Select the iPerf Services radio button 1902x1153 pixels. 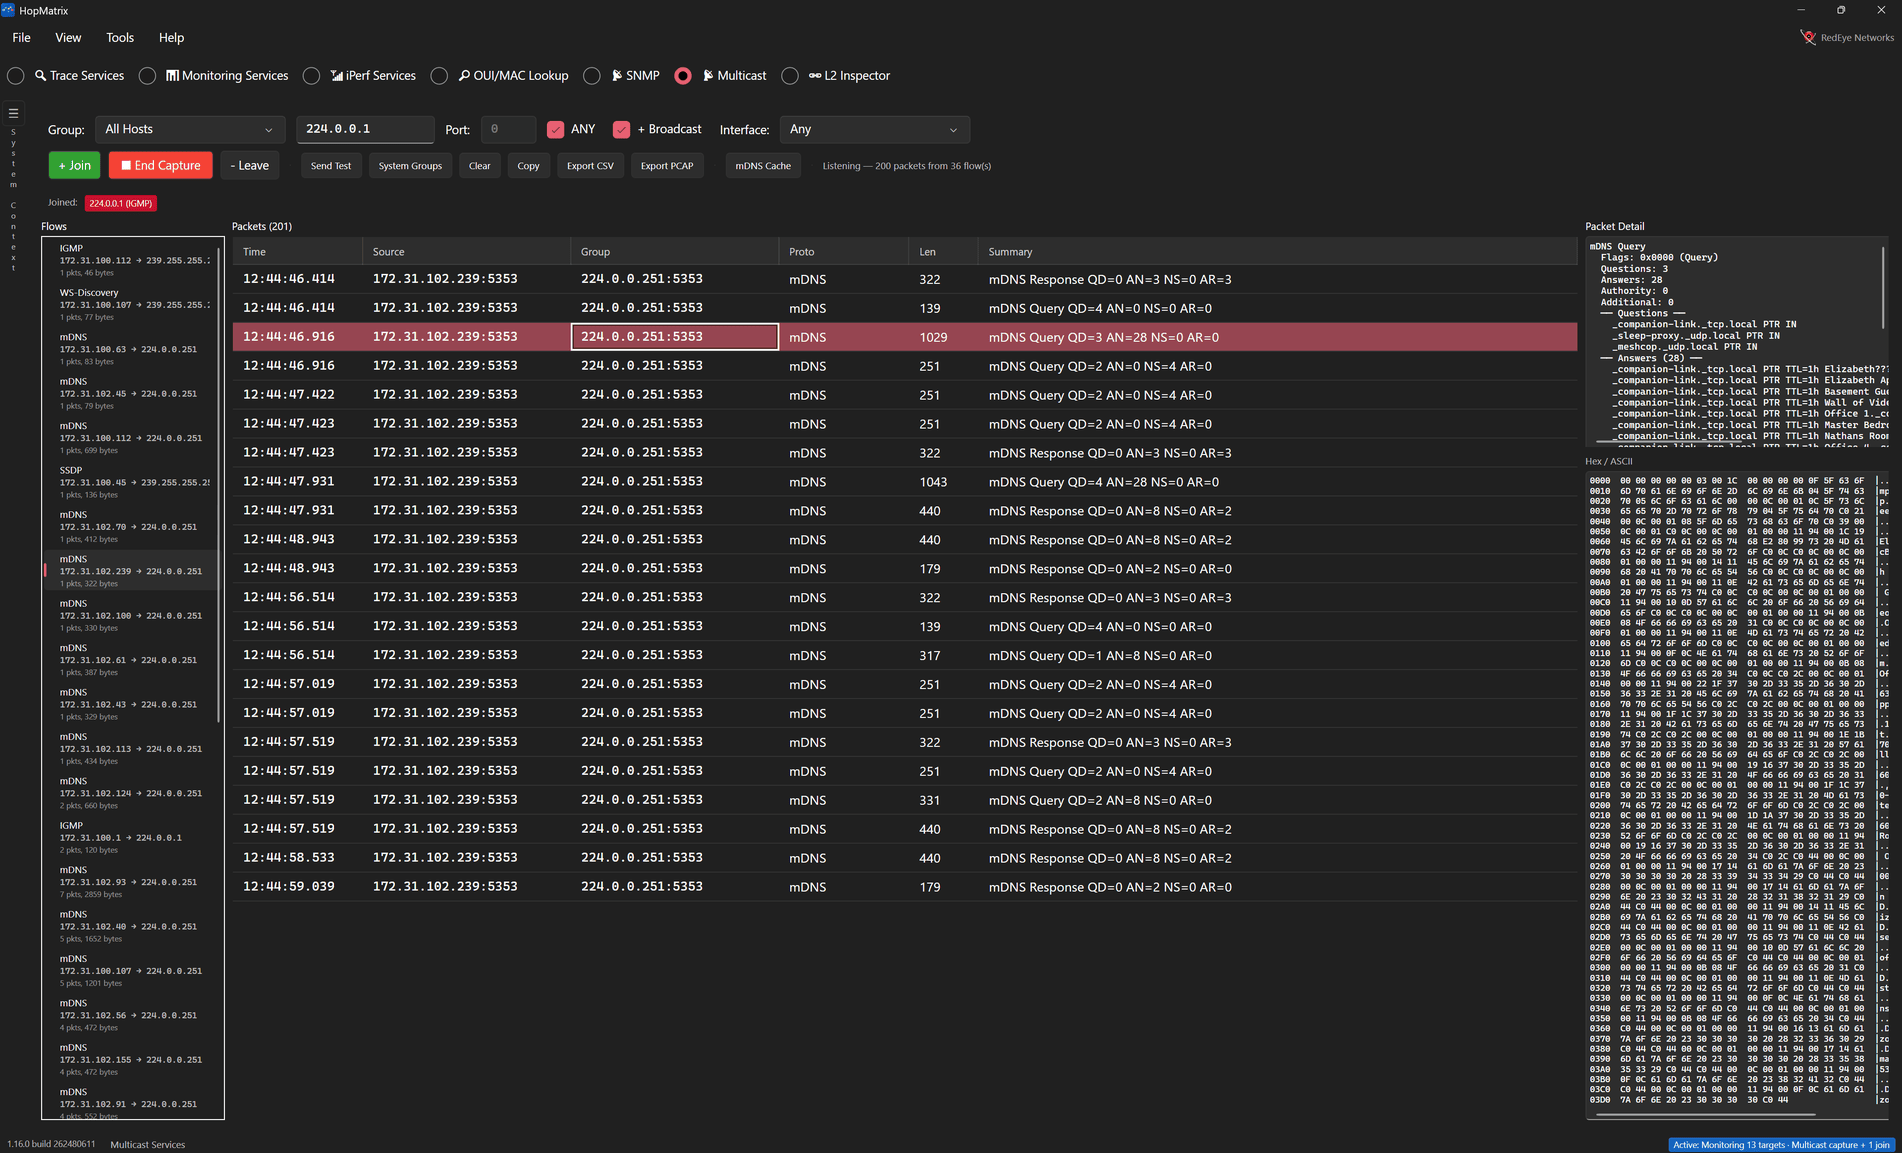[312, 76]
